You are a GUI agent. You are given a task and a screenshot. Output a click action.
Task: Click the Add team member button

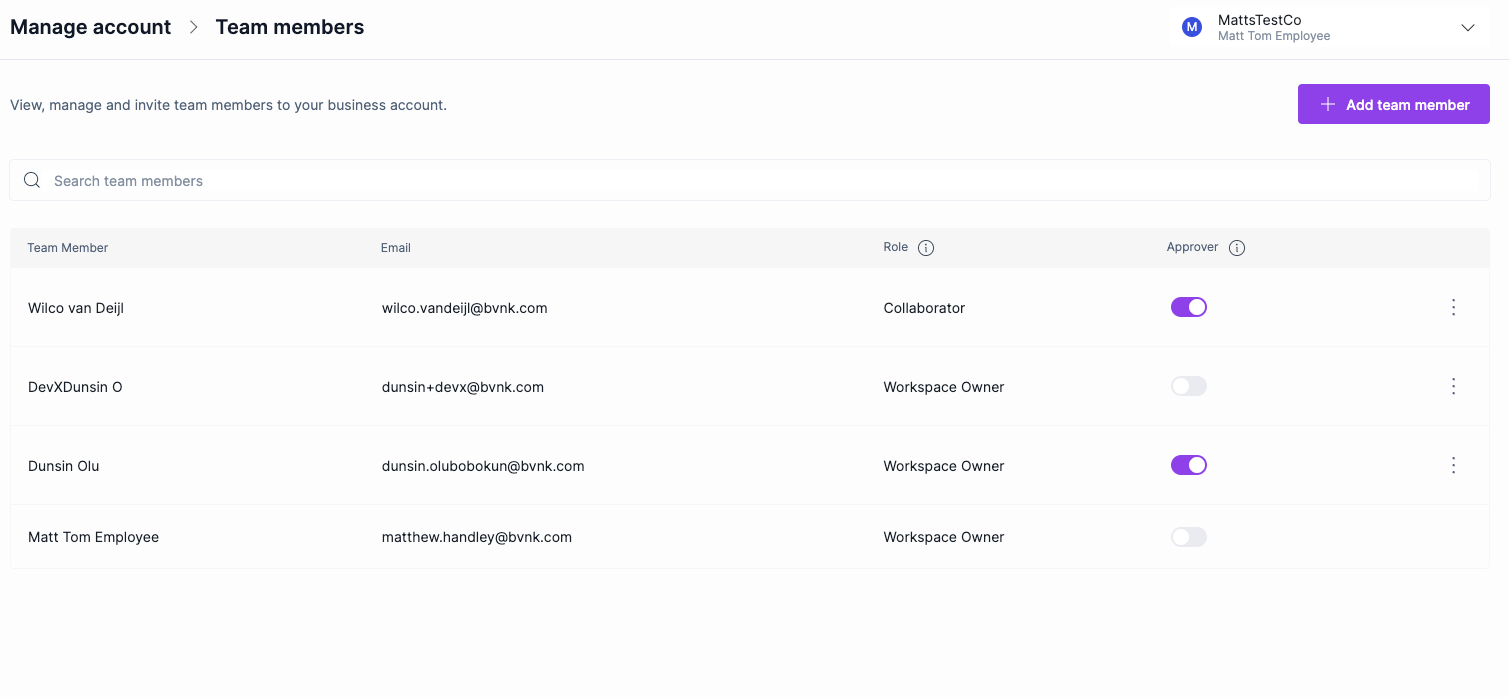click(x=1393, y=103)
